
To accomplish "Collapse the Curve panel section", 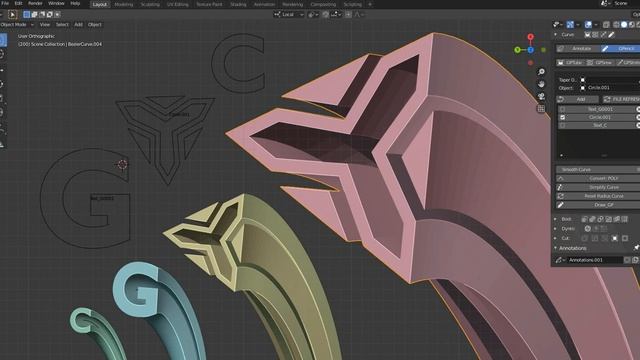I will point(556,35).
